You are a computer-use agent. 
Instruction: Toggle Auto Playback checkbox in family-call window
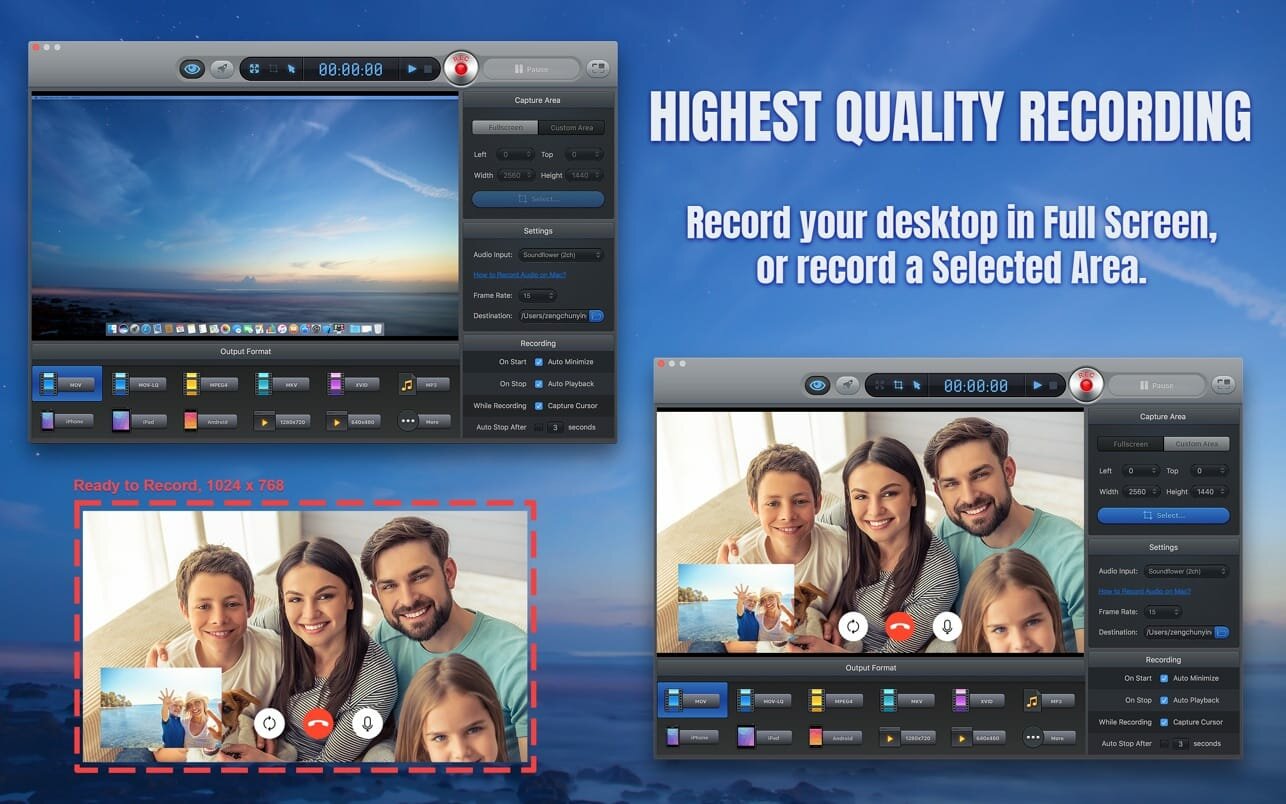[1164, 700]
